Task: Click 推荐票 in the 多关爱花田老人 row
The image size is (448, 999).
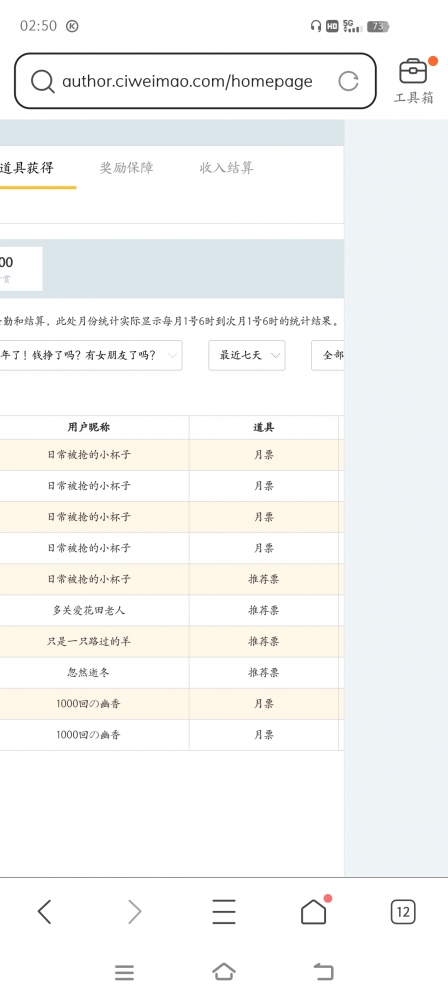Action: click(x=264, y=610)
